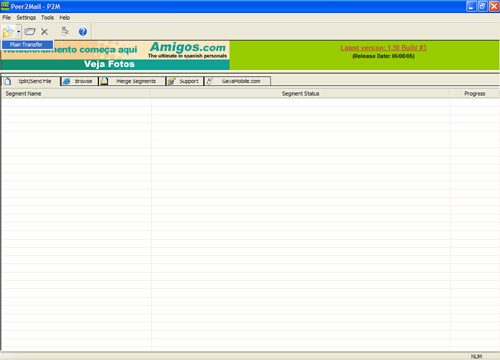The height and width of the screenshot is (360, 500).
Task: Minimize the Peer2Mail window
Action: pyautogui.click(x=471, y=6)
